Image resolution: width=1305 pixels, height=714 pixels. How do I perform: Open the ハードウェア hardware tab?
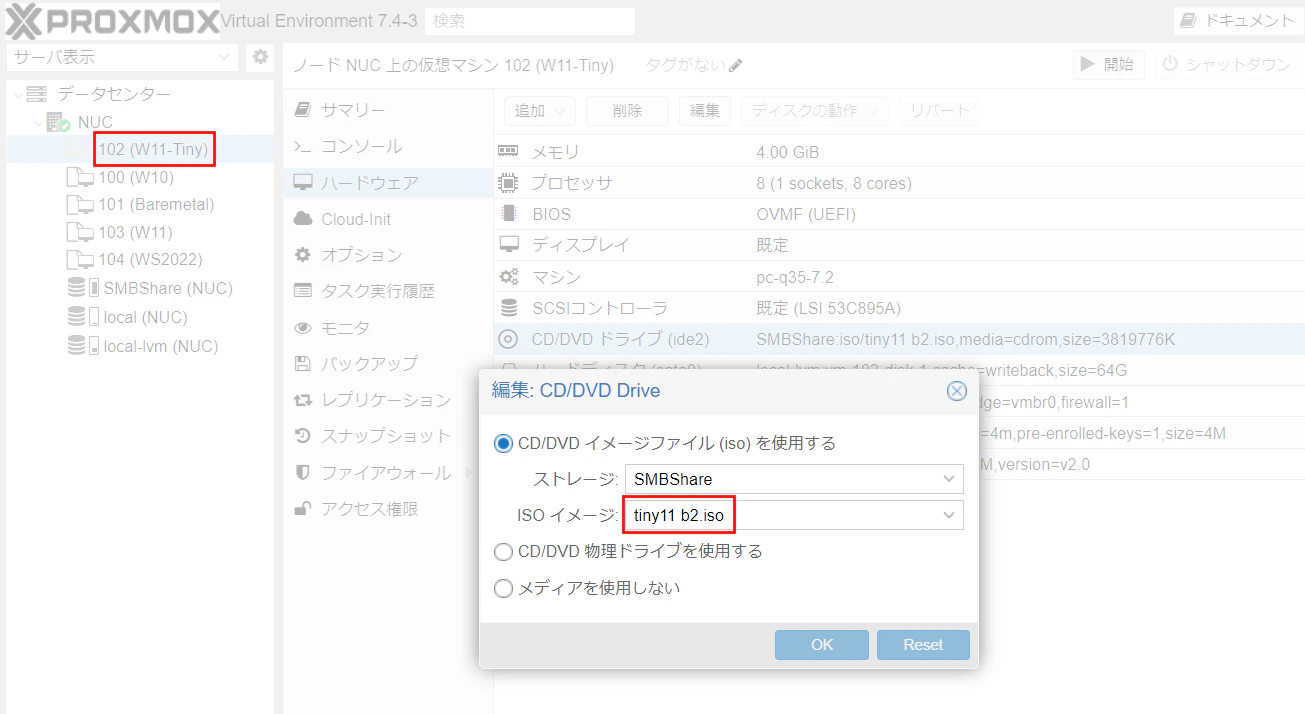pos(388,182)
